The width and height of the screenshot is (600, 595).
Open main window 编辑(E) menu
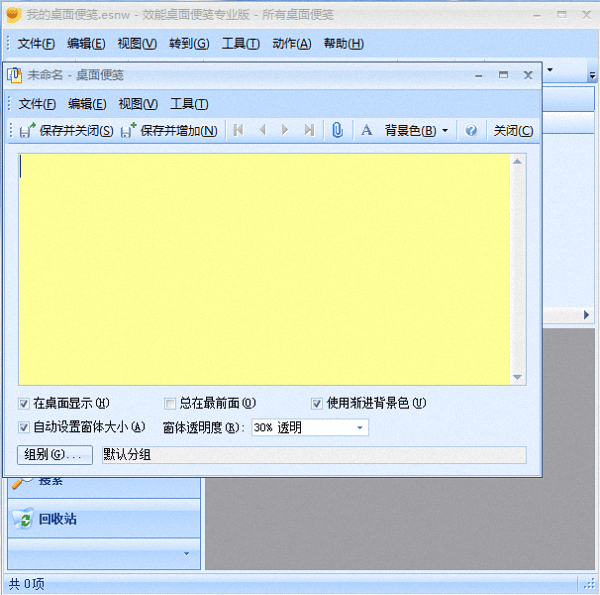(x=86, y=44)
